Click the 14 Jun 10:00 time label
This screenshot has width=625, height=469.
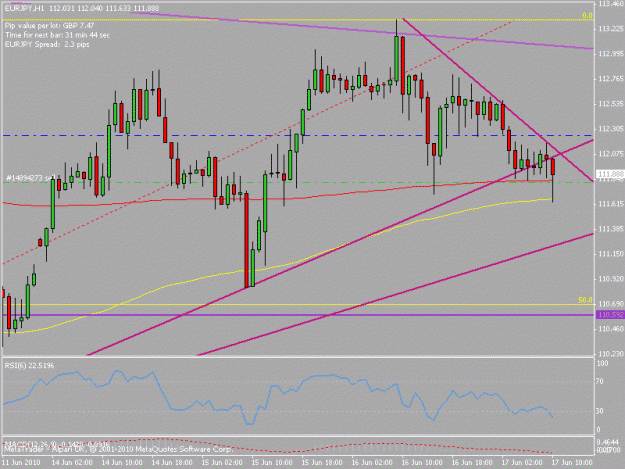click(122, 463)
